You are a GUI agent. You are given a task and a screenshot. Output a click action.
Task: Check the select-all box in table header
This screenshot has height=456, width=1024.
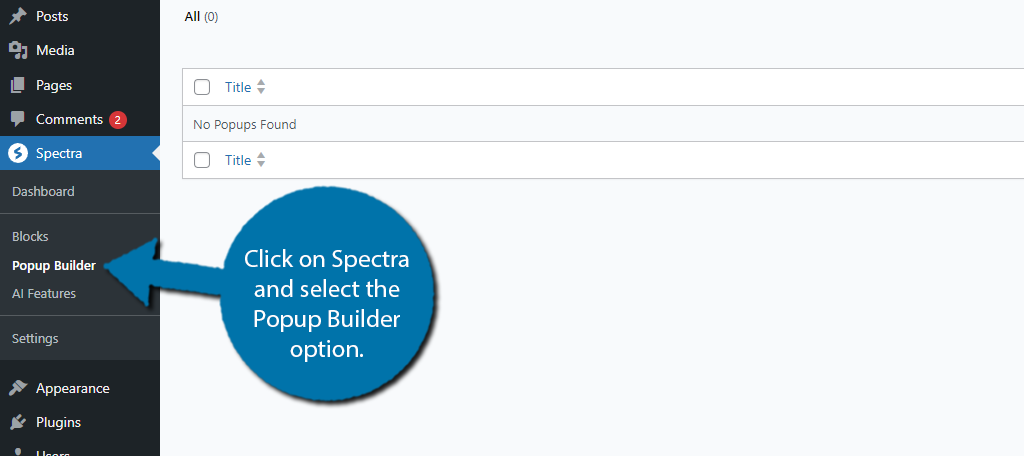[202, 87]
